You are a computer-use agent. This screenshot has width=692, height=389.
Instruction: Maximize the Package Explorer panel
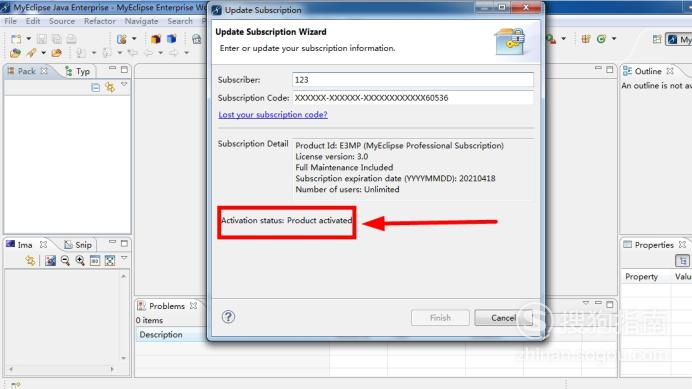click(x=124, y=69)
